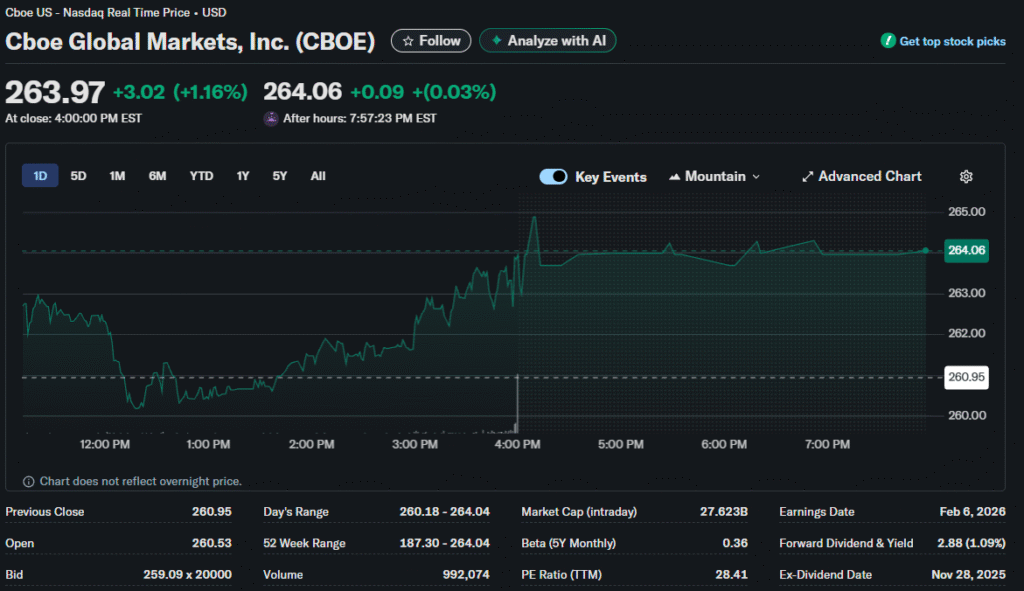Open the Get top stock picks link

pos(952,41)
